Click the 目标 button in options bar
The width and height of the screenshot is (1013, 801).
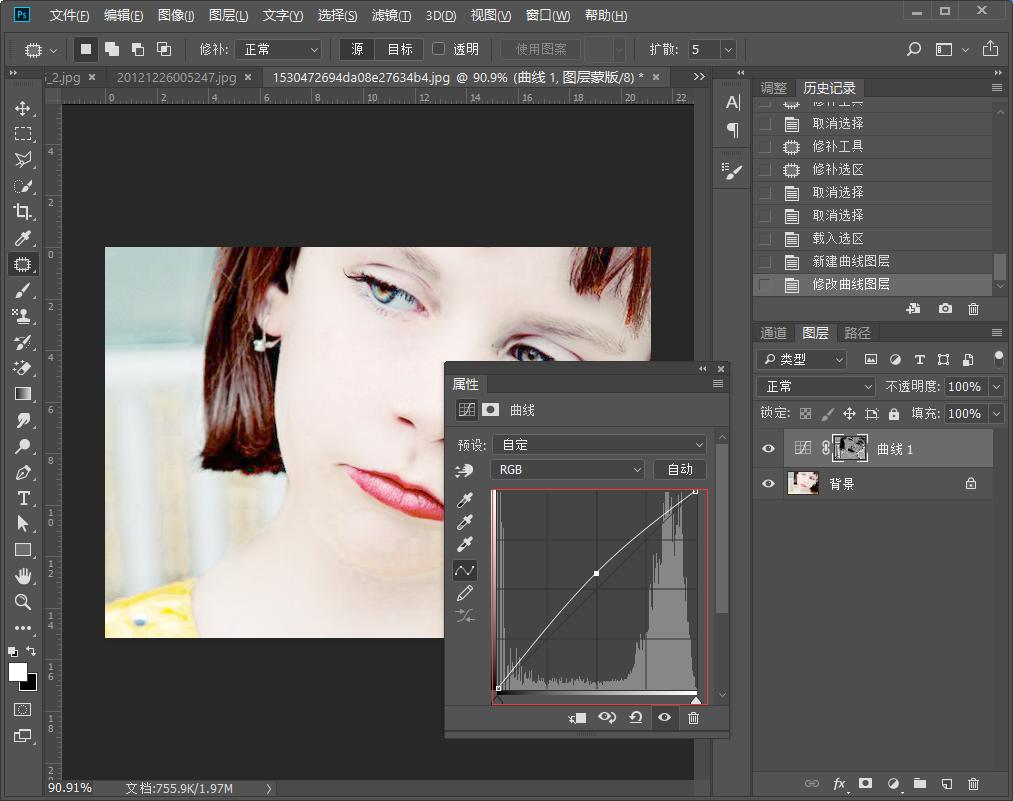[400, 49]
